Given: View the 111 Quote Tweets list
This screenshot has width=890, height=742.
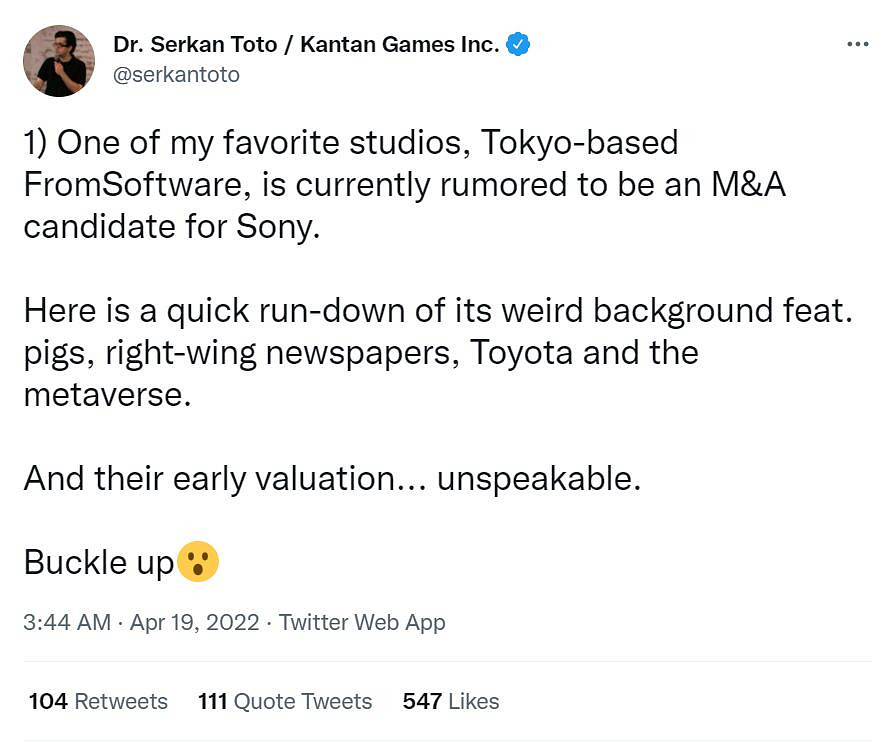Looking at the screenshot, I should click(x=285, y=701).
